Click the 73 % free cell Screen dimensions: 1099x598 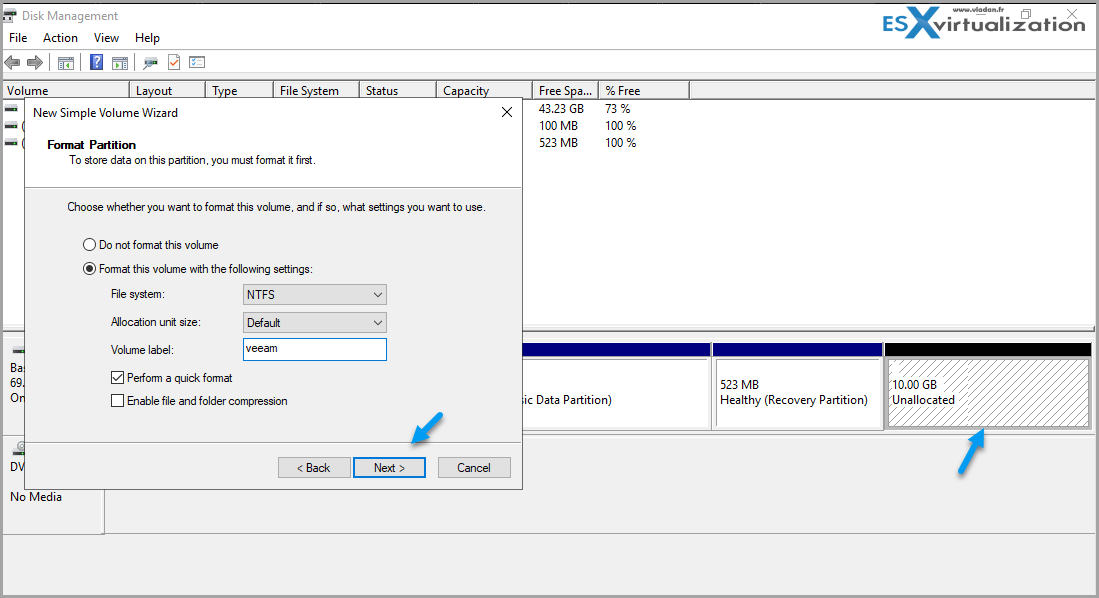click(x=617, y=109)
